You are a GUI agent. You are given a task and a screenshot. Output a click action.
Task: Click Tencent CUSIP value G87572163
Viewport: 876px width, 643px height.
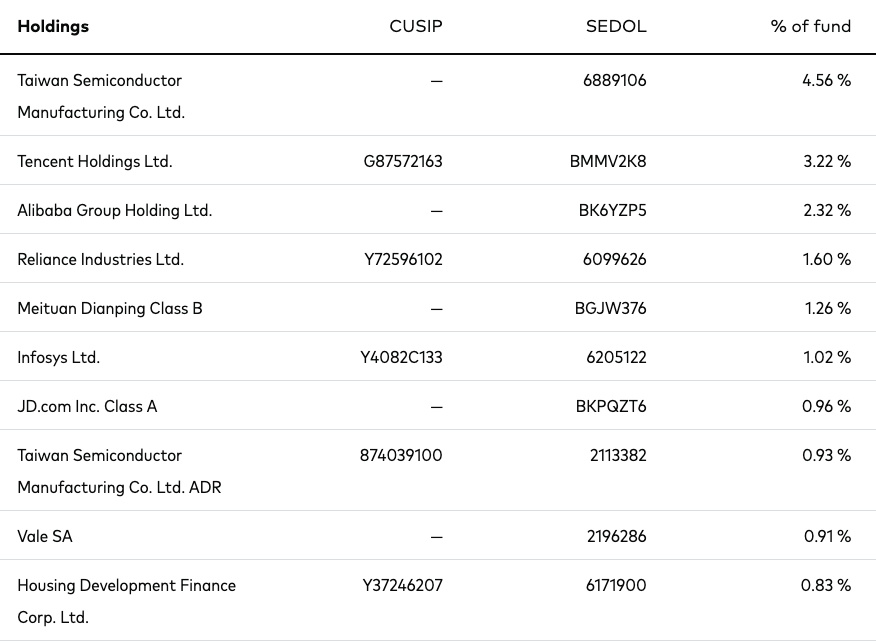tap(403, 161)
